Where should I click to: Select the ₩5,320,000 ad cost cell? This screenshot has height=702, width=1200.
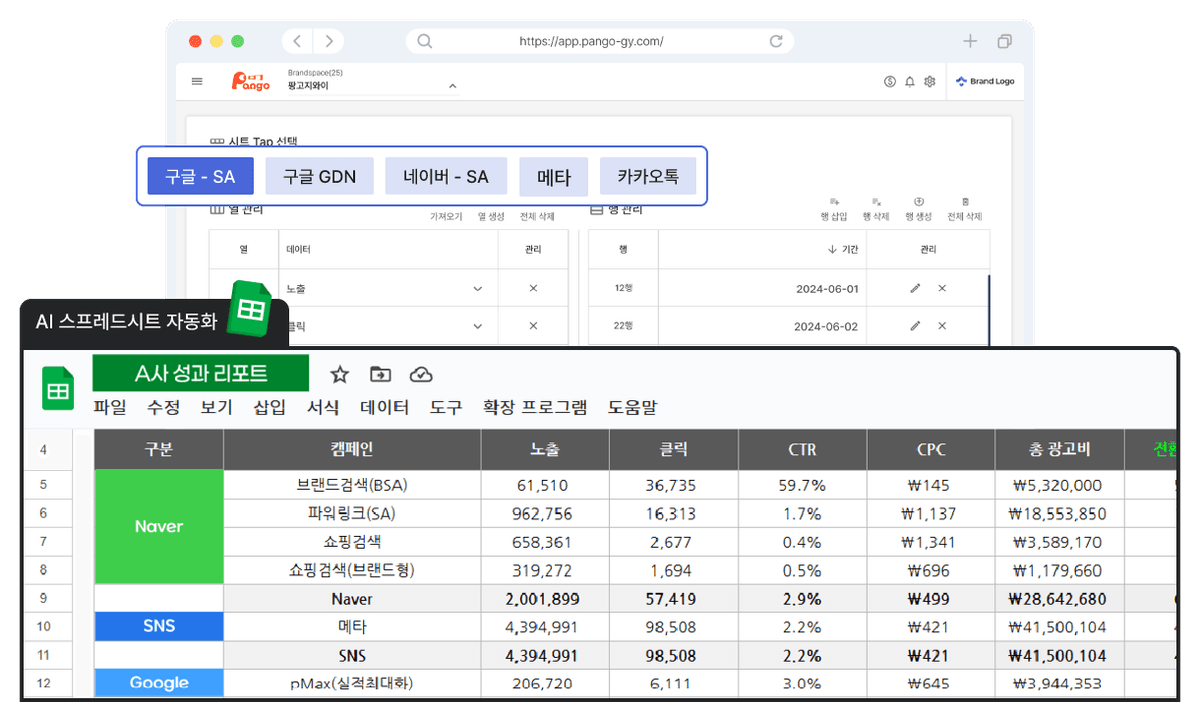1059,485
